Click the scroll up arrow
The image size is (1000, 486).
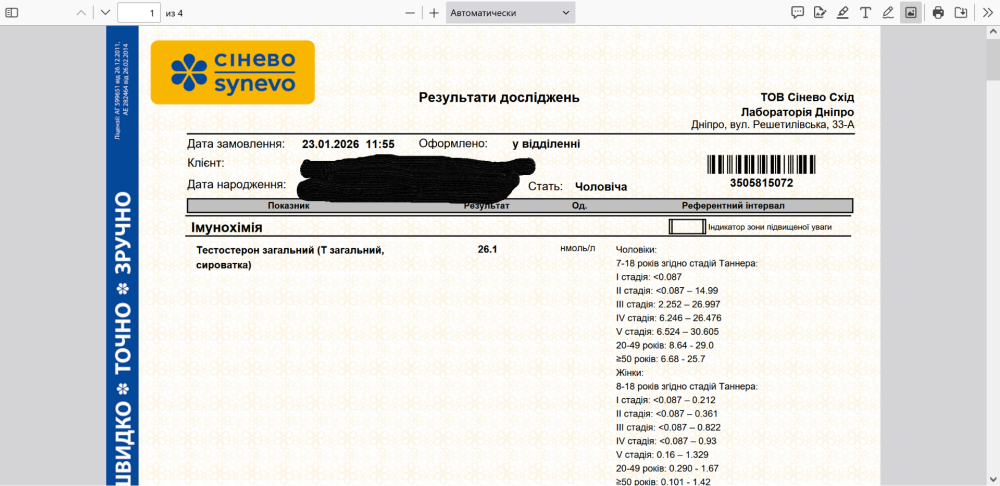994,31
